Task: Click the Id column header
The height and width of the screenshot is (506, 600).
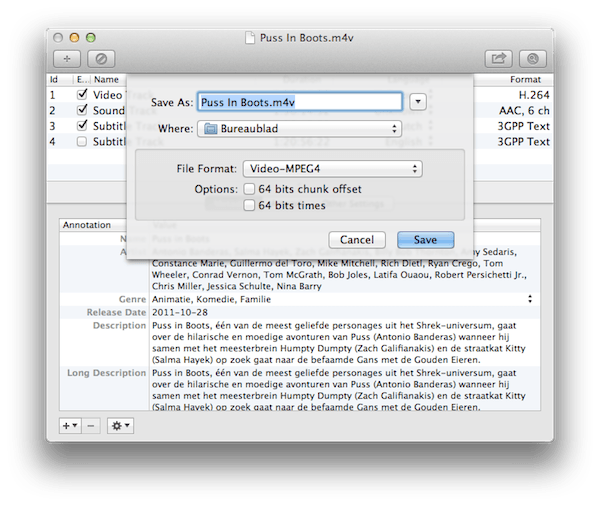Action: pos(54,79)
